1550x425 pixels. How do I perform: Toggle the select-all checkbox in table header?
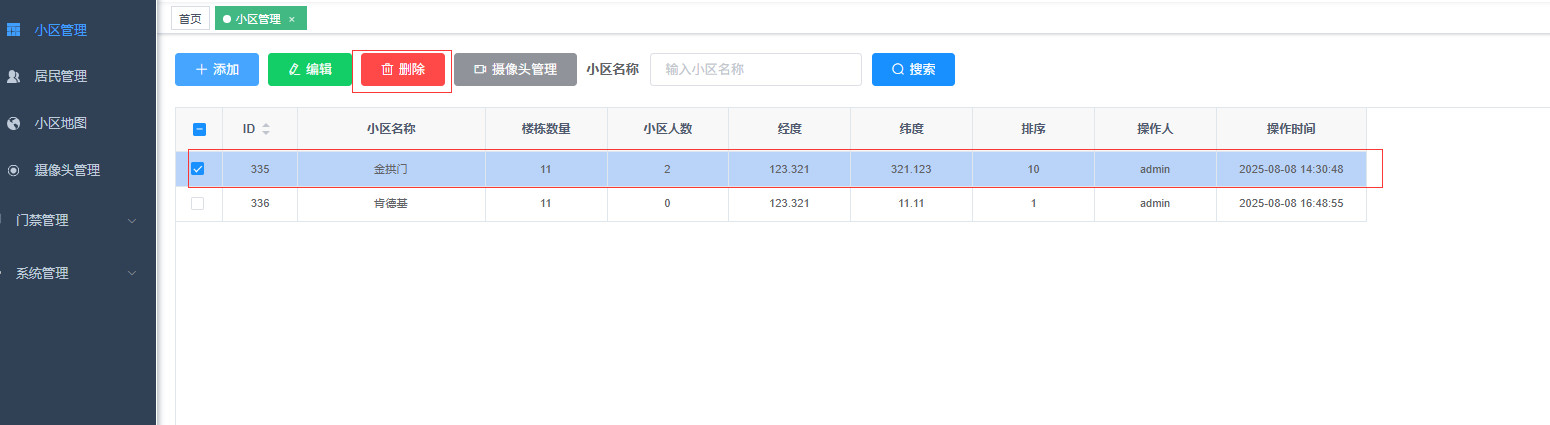(x=199, y=129)
